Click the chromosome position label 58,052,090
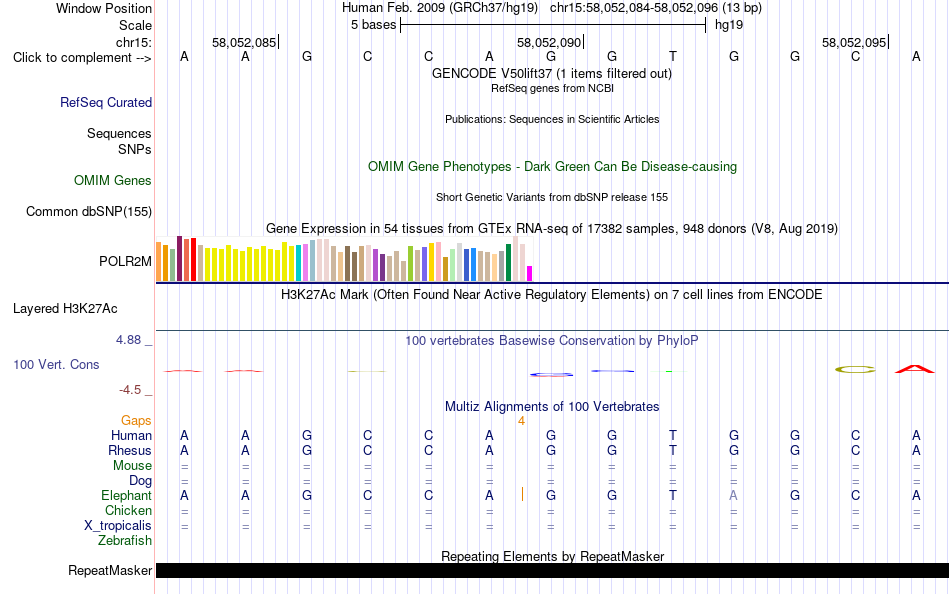The width and height of the screenshot is (950, 594). pos(549,43)
